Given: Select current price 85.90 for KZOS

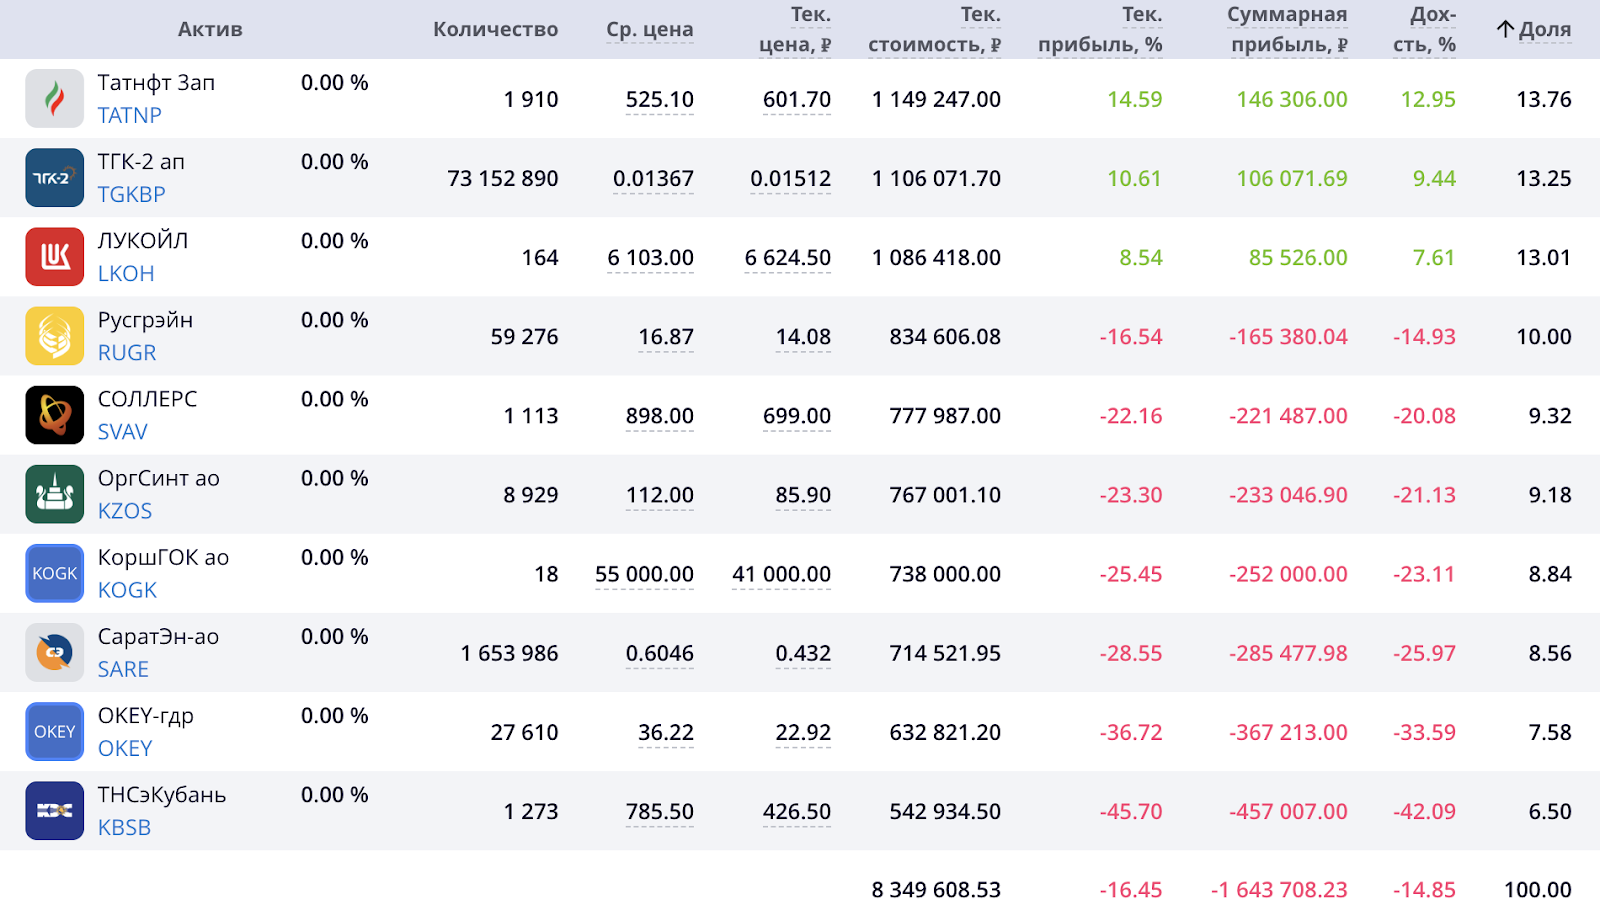Looking at the screenshot, I should click(x=803, y=495).
